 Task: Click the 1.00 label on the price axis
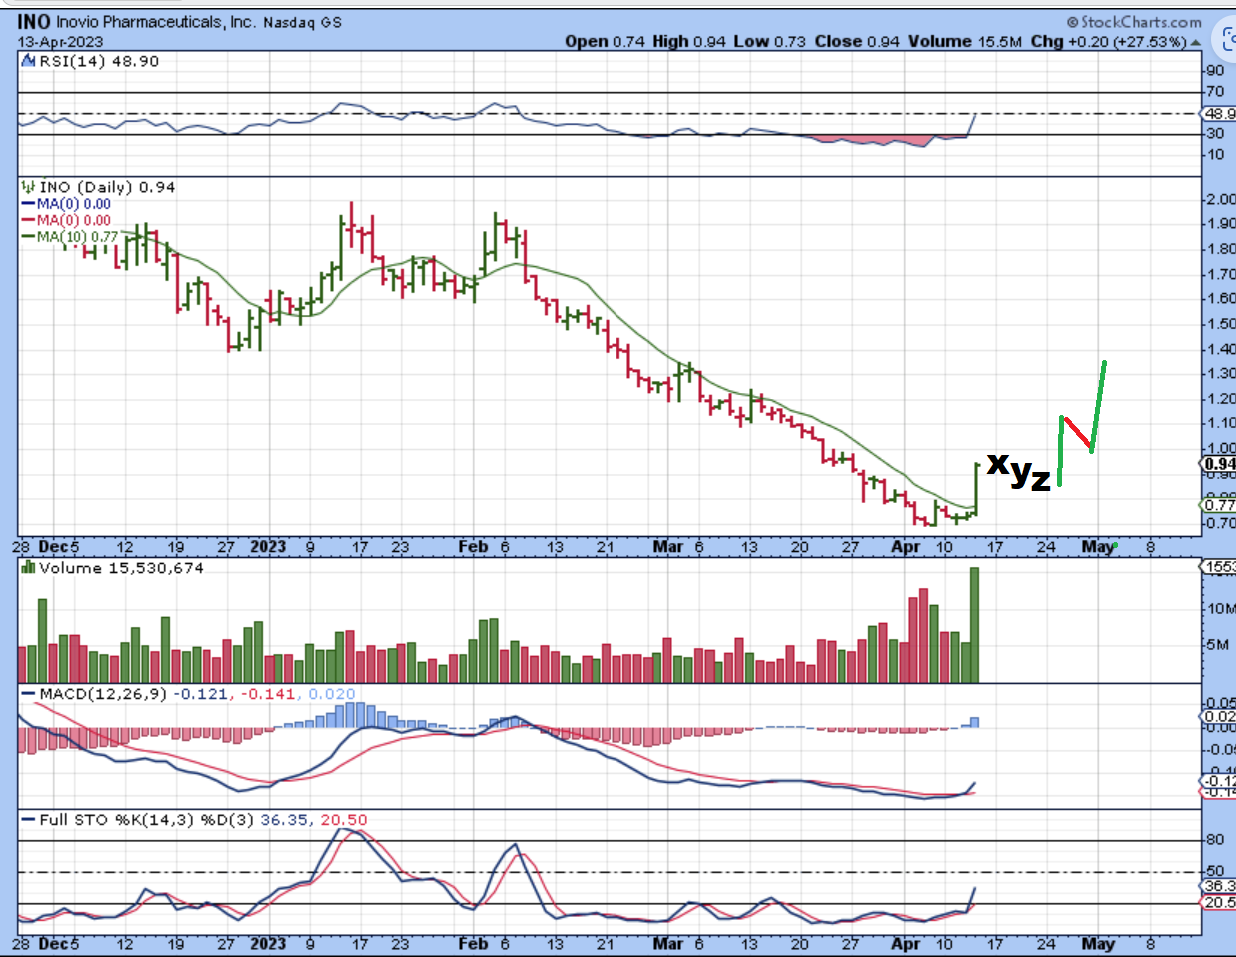point(1221,449)
